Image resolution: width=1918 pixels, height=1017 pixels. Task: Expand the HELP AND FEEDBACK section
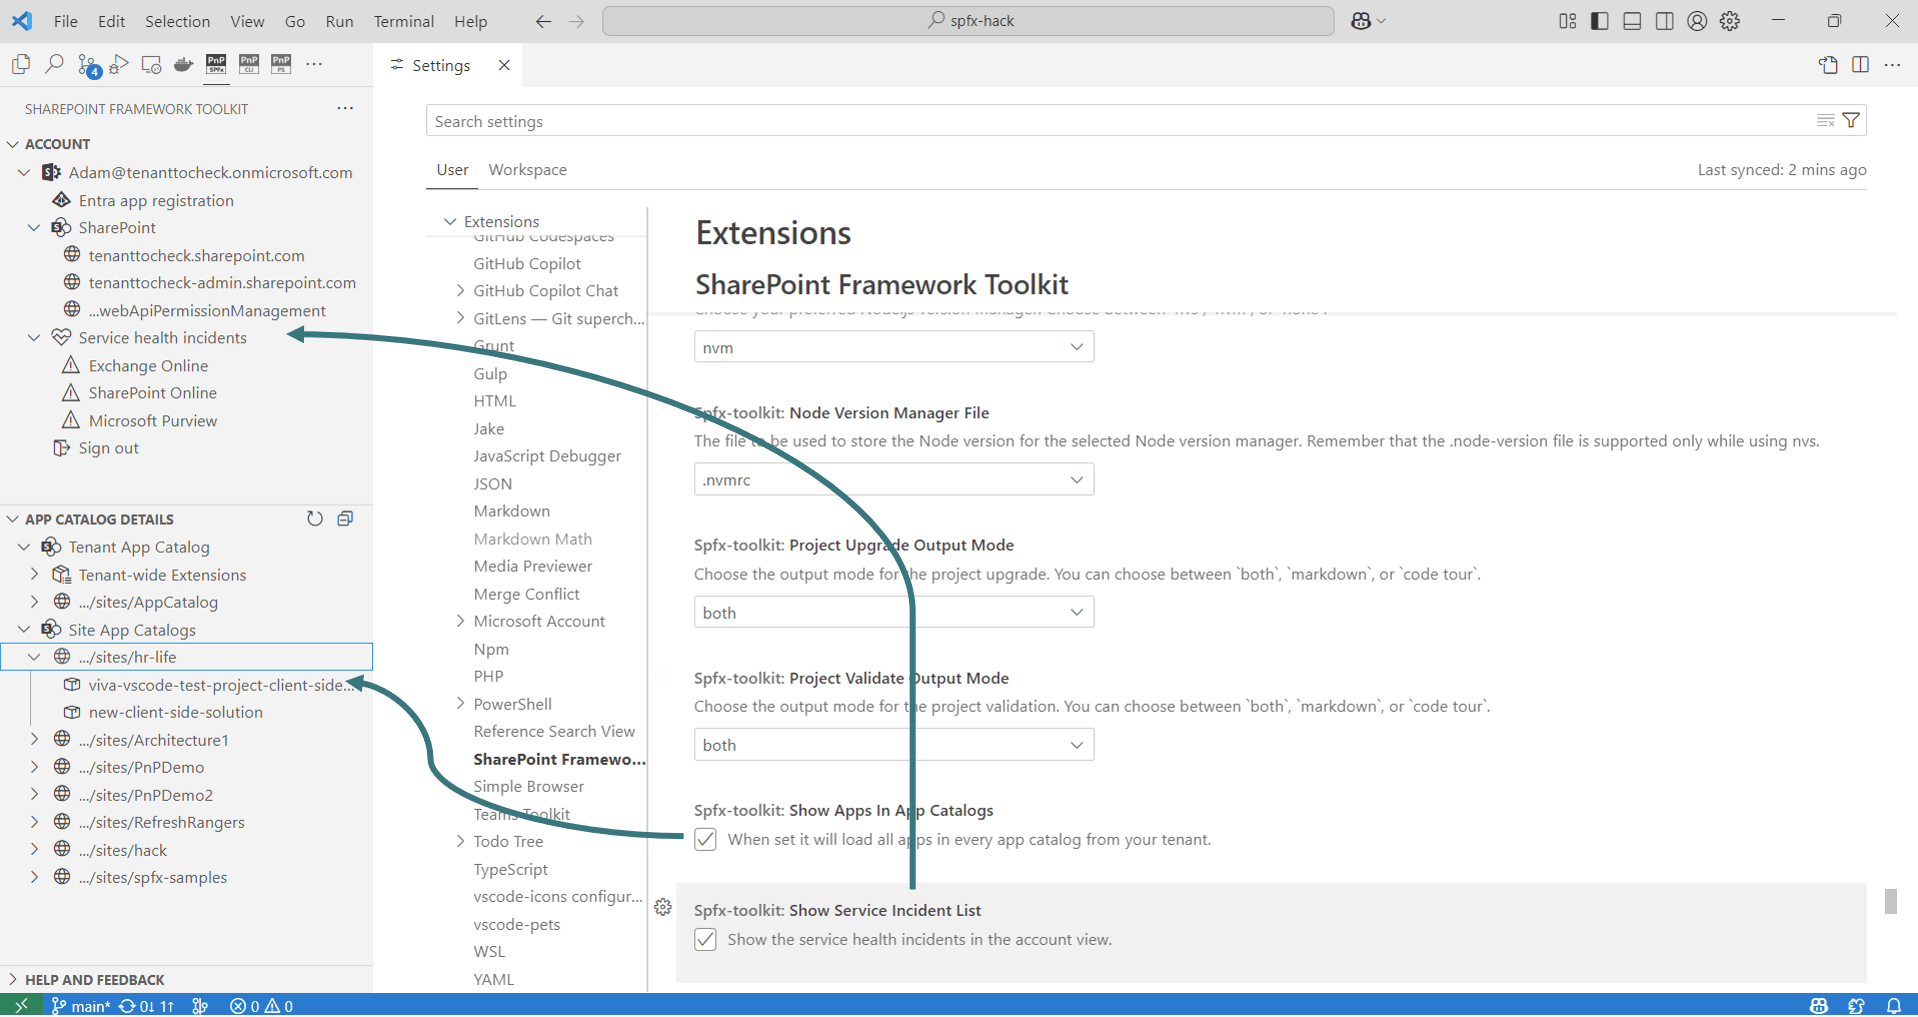(x=13, y=979)
